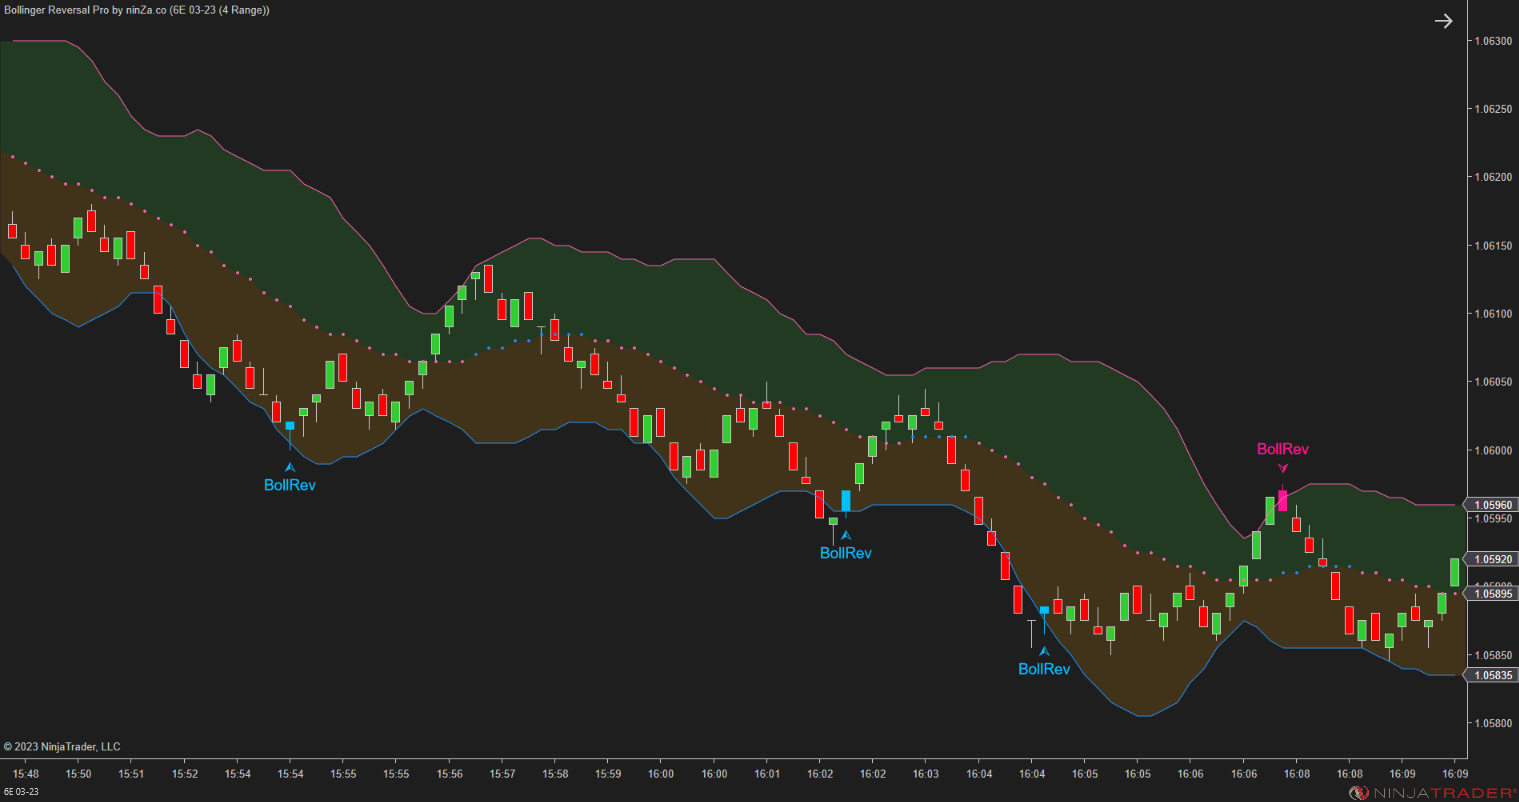
Task: Click the 16:00 time axis label
Action: click(661, 773)
